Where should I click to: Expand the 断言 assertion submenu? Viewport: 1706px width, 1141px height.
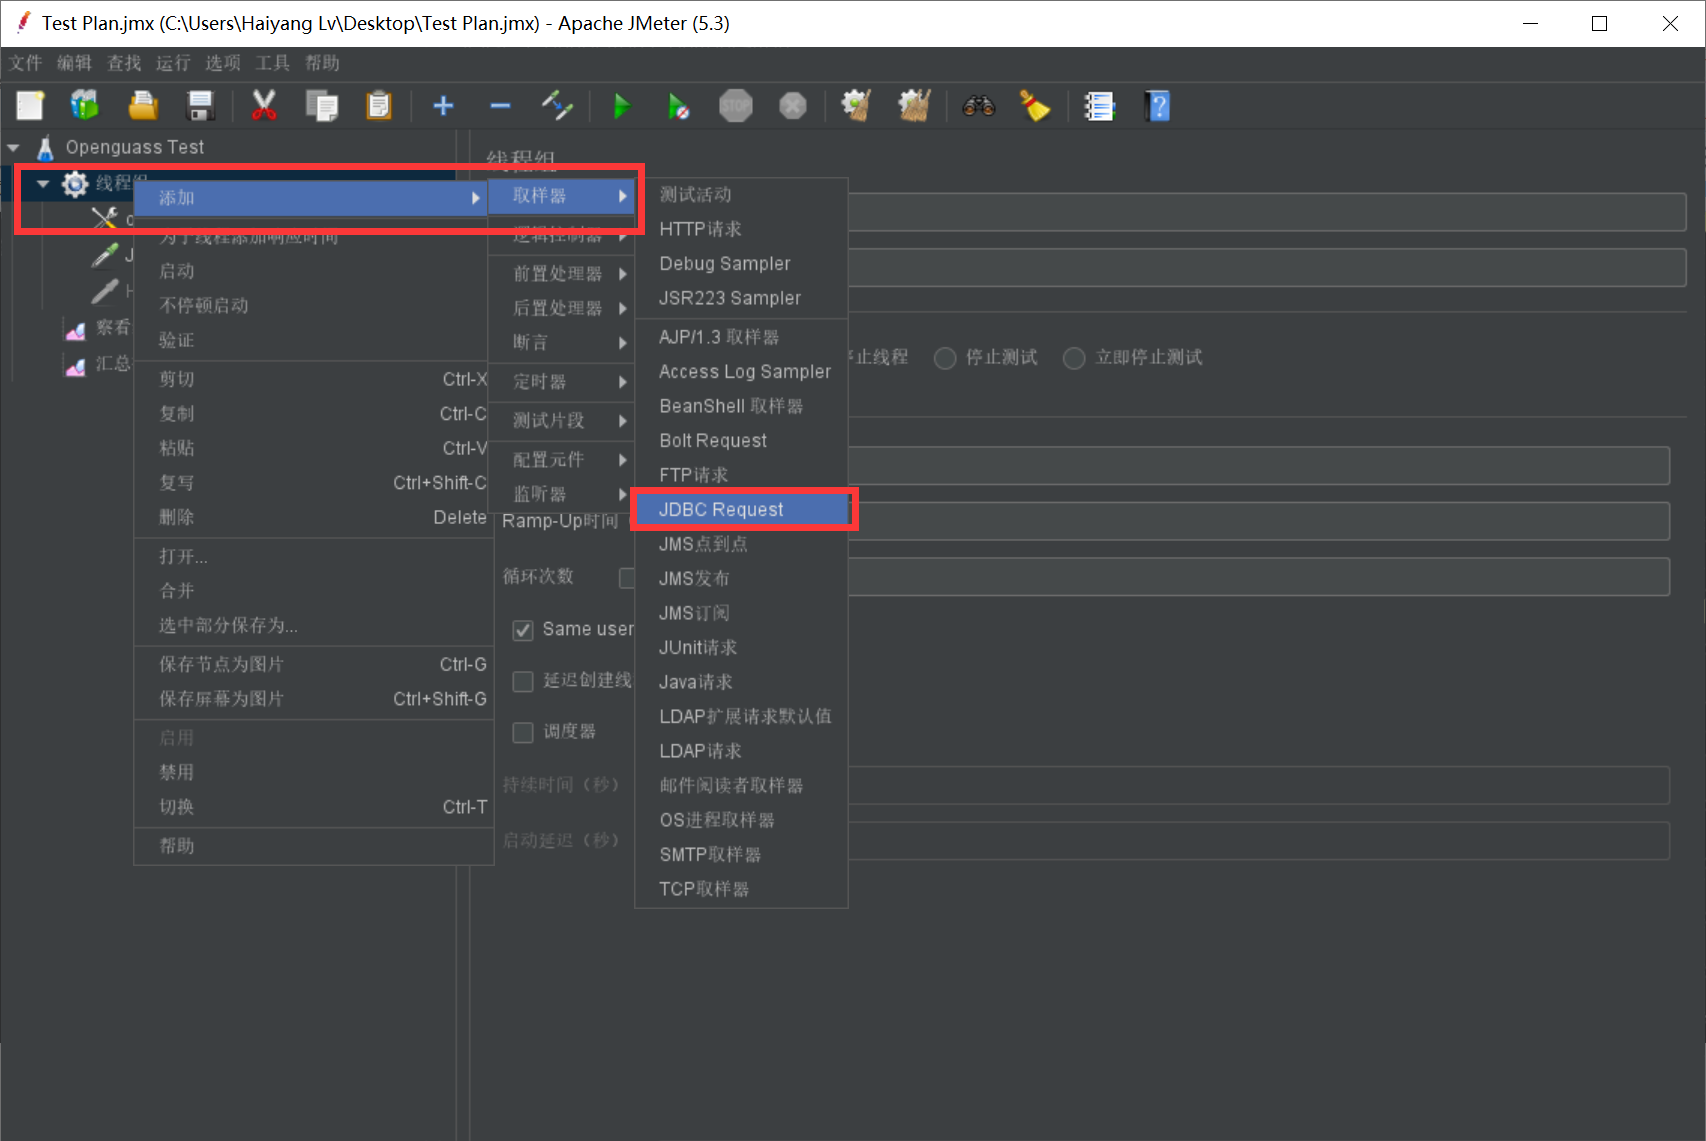561,342
